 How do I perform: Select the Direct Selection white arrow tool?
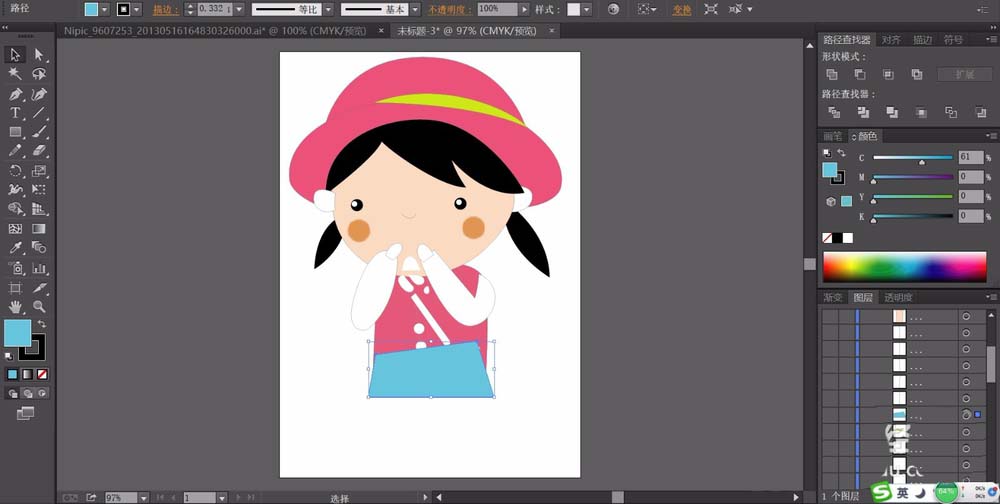[39, 55]
